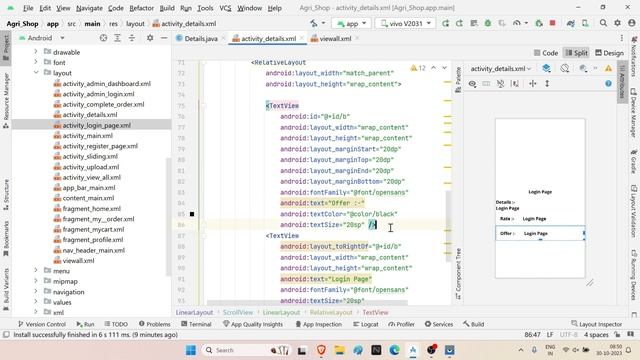Open Logcat tool window

click(x=366, y=324)
